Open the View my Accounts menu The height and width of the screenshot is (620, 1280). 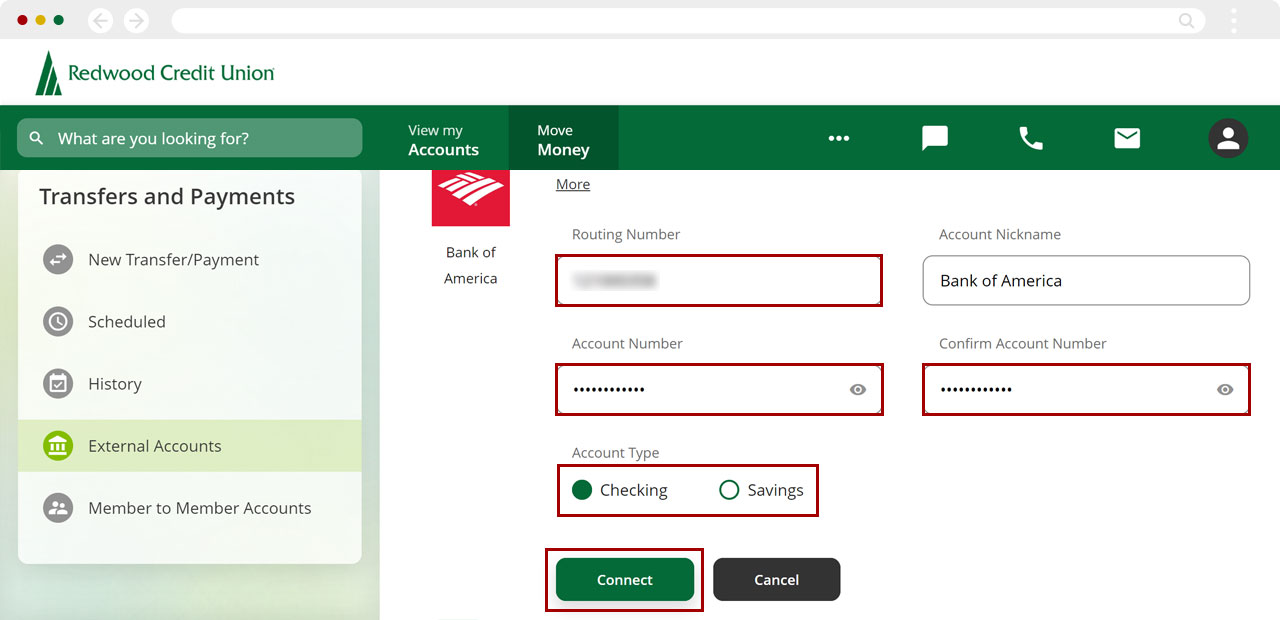pos(443,140)
